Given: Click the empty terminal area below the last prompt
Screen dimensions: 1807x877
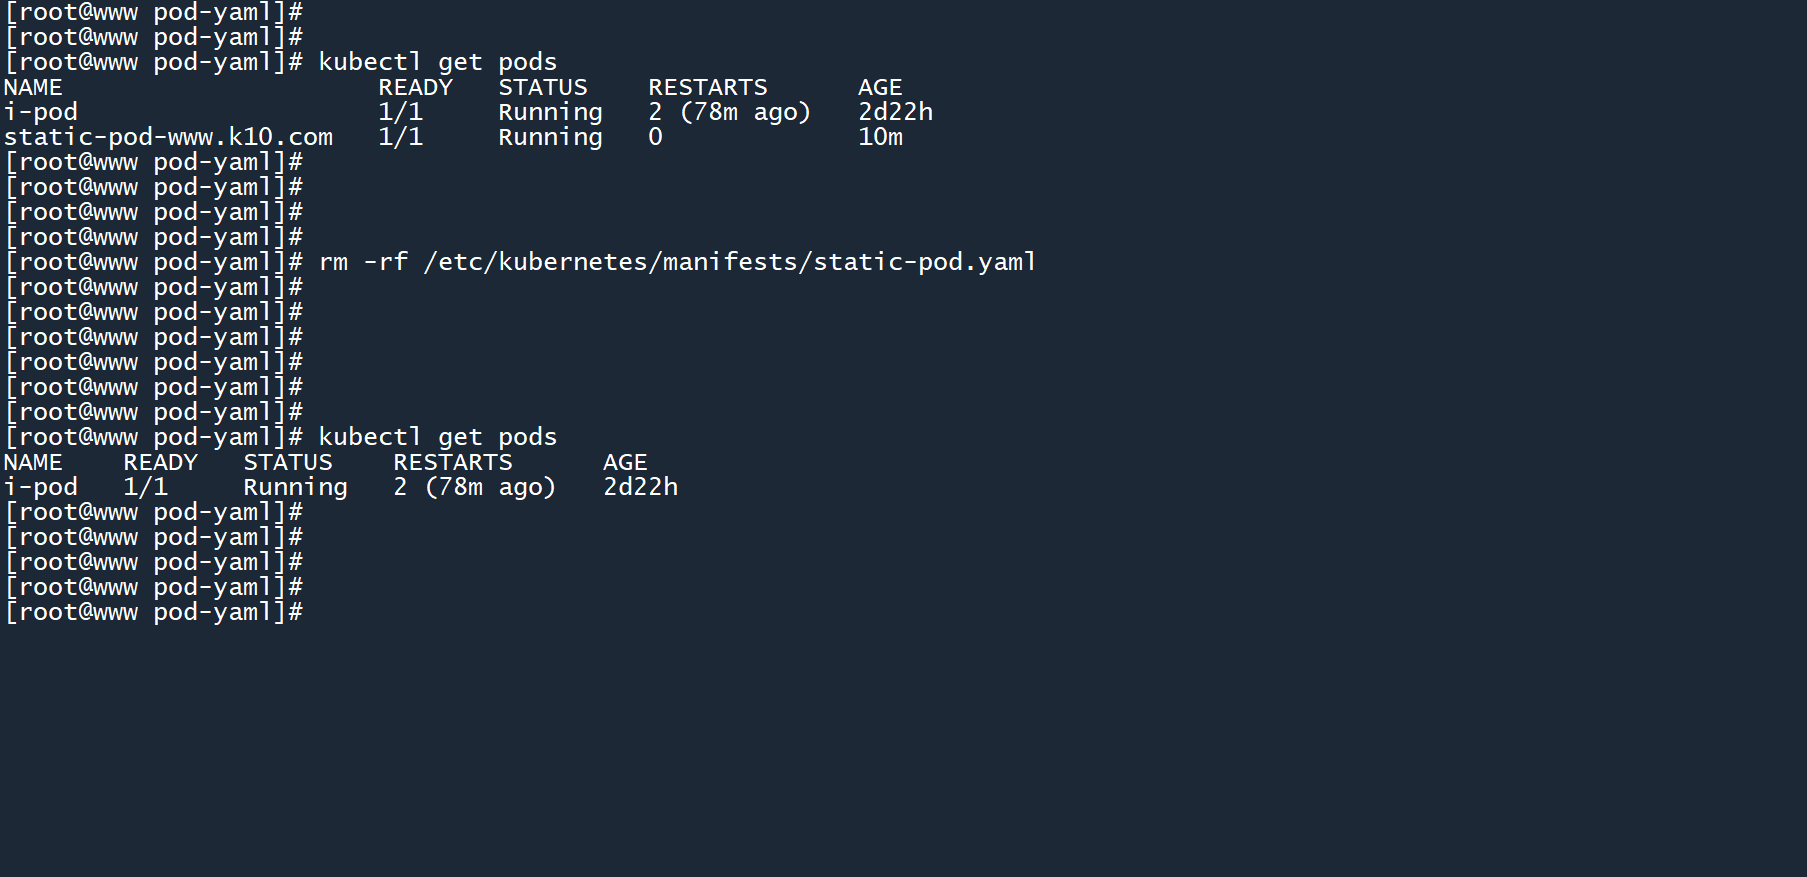Looking at the screenshot, I should coord(900,750).
